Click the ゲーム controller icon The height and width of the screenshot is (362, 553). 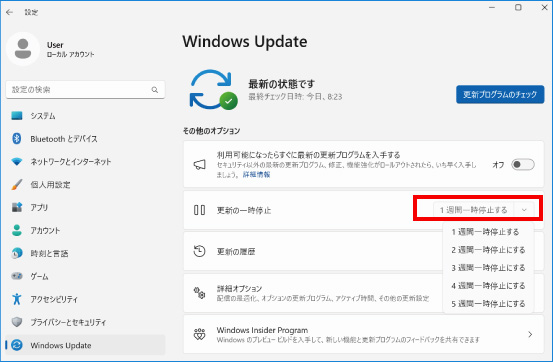click(x=17, y=276)
